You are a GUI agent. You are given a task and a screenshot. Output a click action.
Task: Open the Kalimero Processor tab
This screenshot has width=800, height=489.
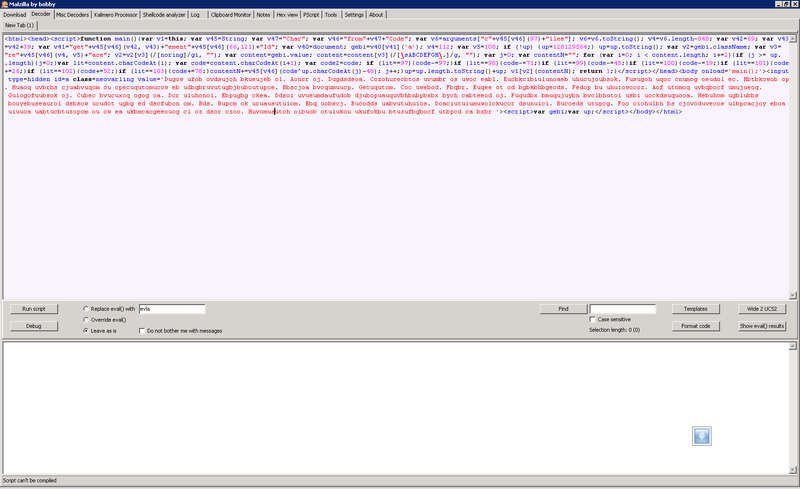click(x=115, y=15)
